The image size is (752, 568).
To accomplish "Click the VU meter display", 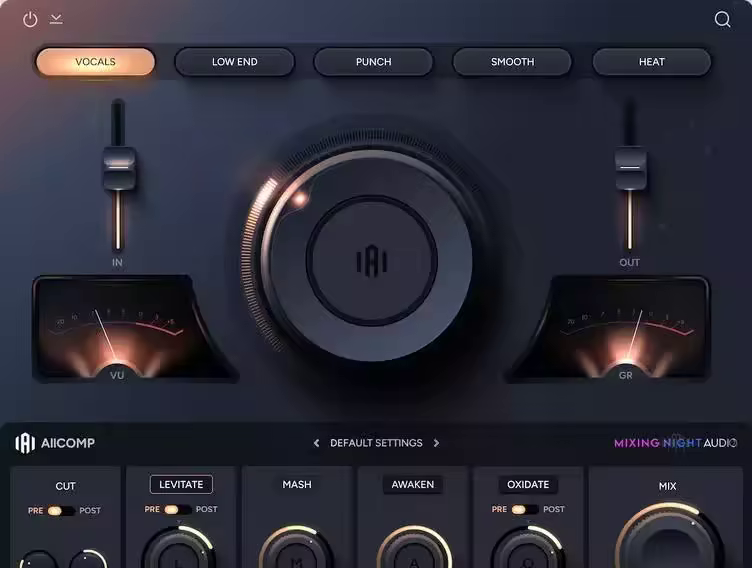I will click(115, 330).
